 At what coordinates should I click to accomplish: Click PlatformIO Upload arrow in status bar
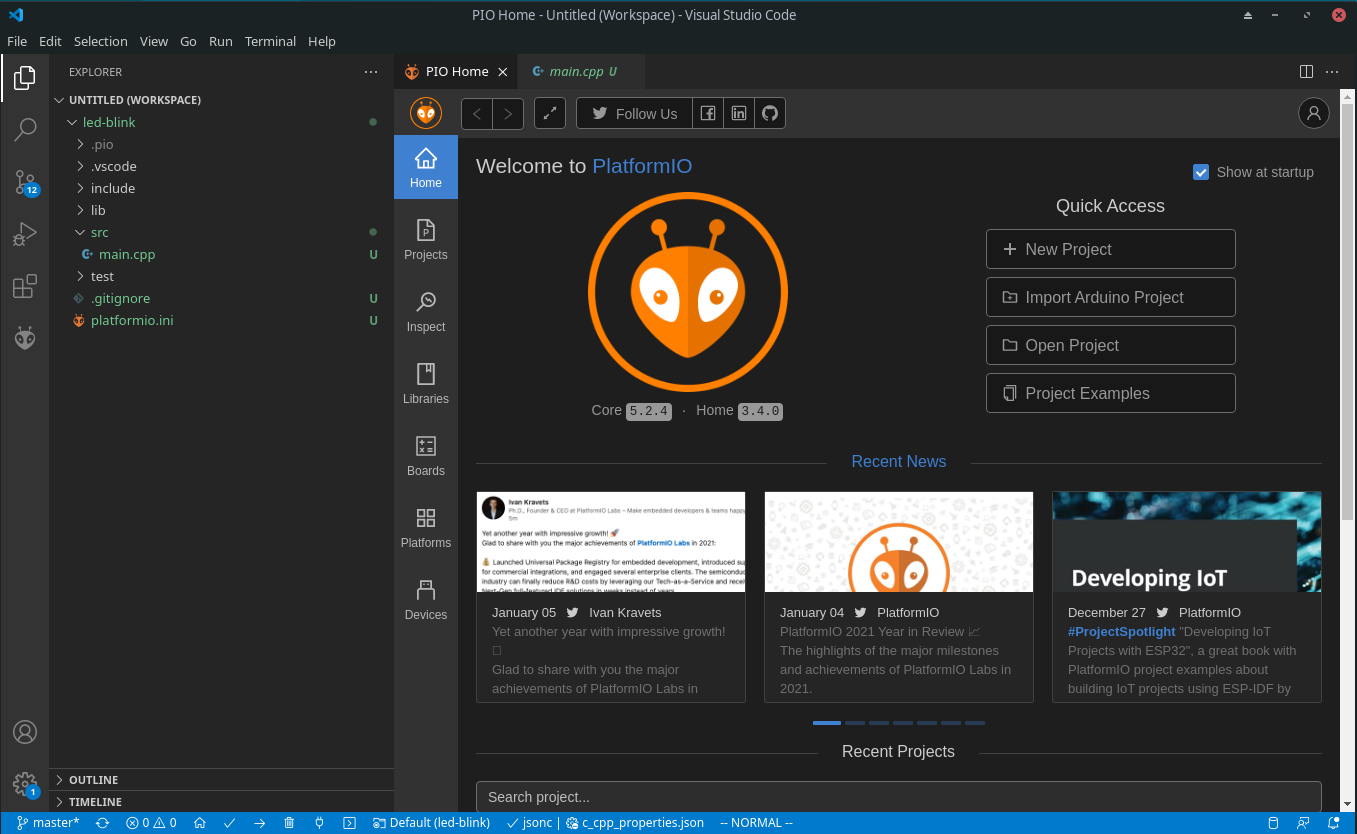coord(259,823)
